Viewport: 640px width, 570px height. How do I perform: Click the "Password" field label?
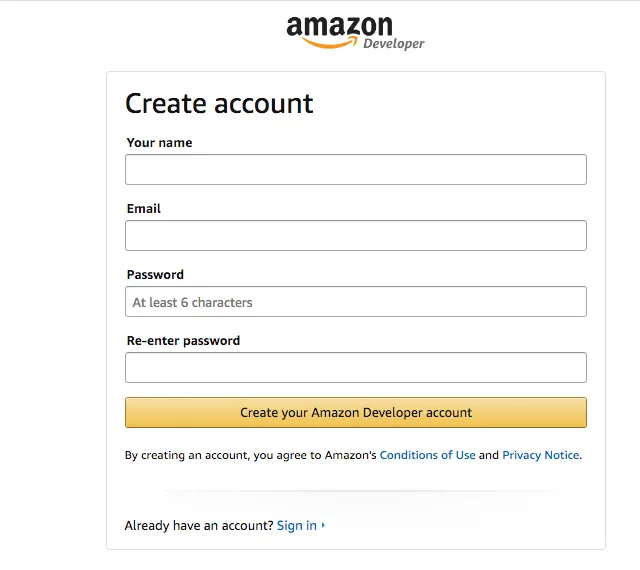point(155,275)
